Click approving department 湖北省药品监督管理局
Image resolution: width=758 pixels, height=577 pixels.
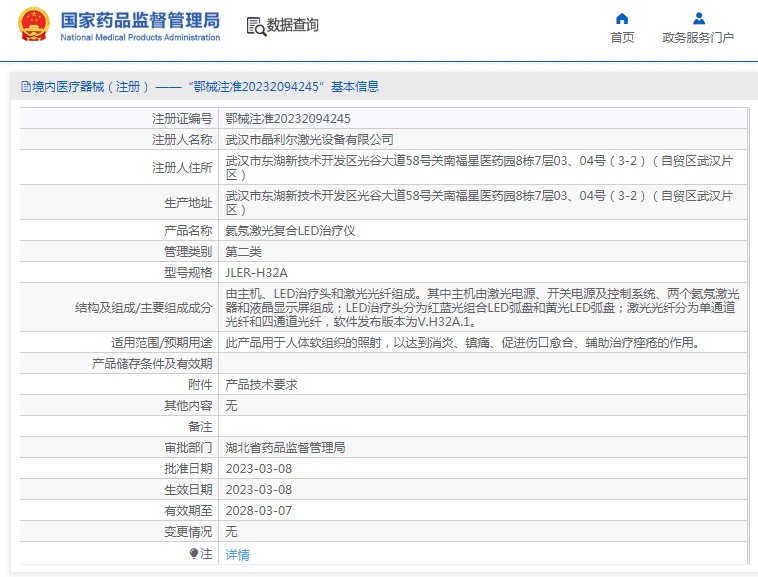(285, 447)
